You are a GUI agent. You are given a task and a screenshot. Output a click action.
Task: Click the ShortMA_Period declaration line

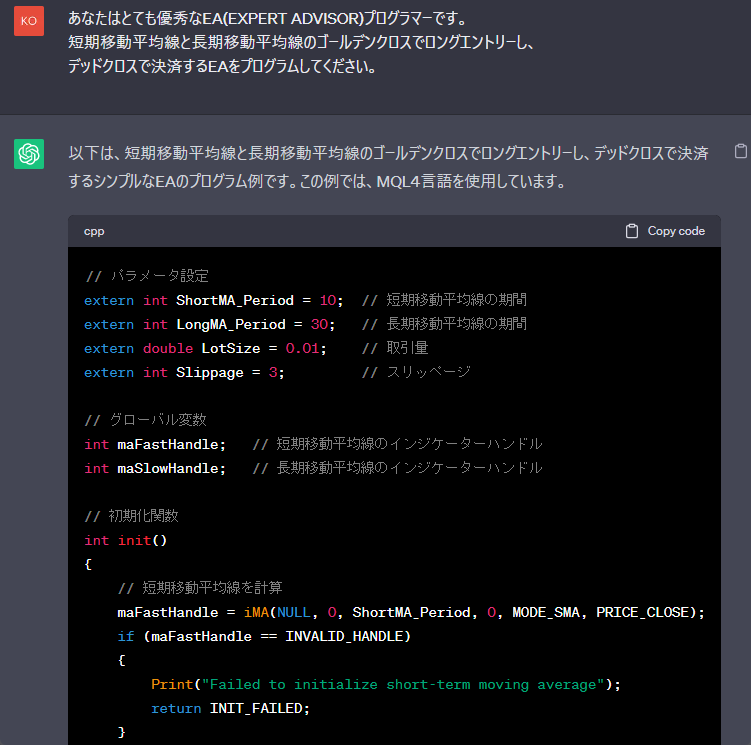[213, 300]
